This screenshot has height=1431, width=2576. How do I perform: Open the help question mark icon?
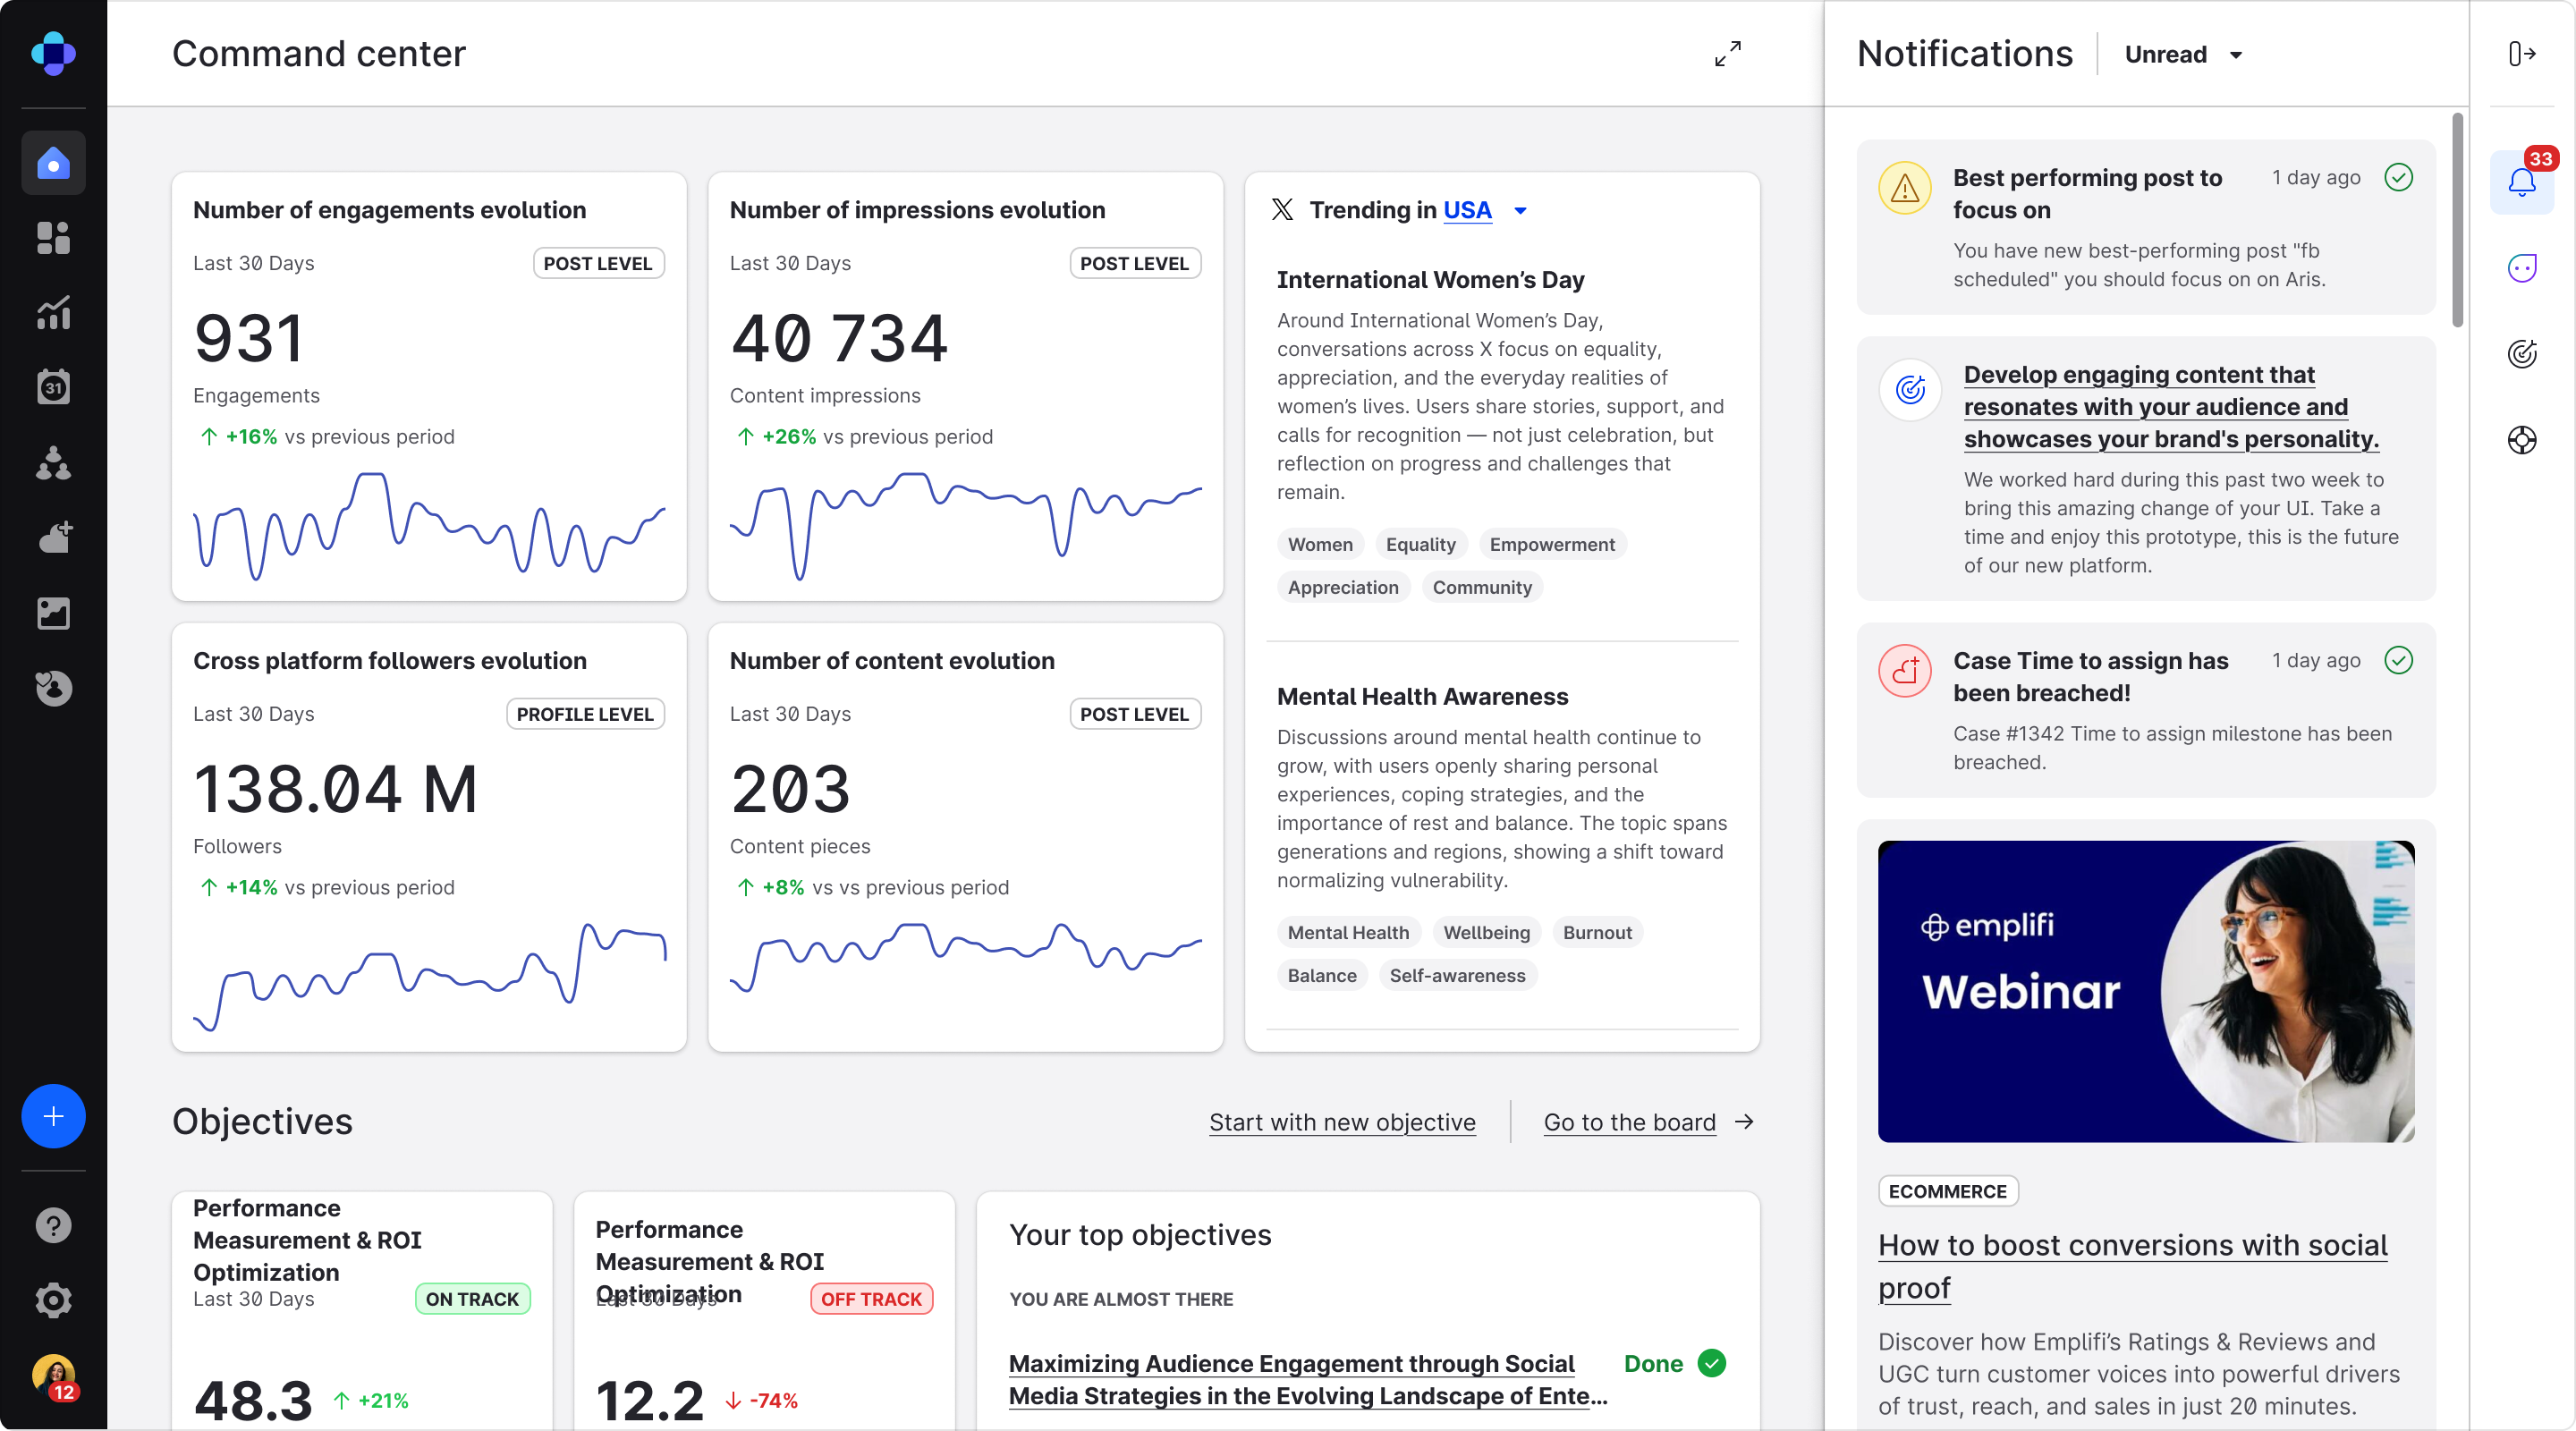(53, 1226)
